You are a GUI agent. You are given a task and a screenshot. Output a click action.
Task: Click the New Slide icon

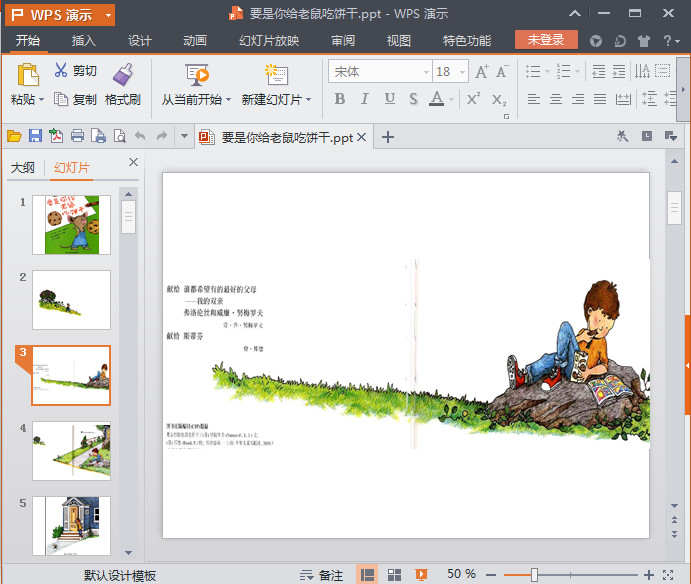276,74
